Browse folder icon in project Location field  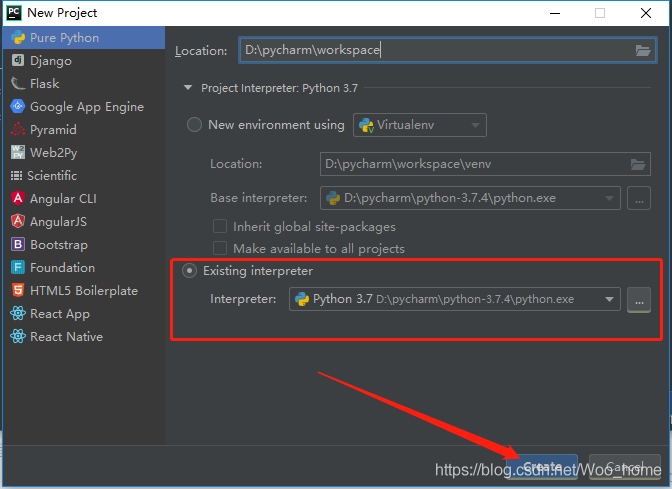click(x=643, y=51)
